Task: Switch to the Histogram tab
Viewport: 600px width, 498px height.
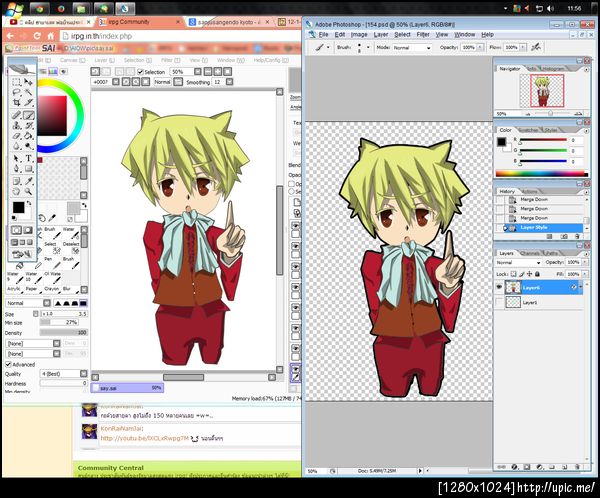Action: [553, 69]
